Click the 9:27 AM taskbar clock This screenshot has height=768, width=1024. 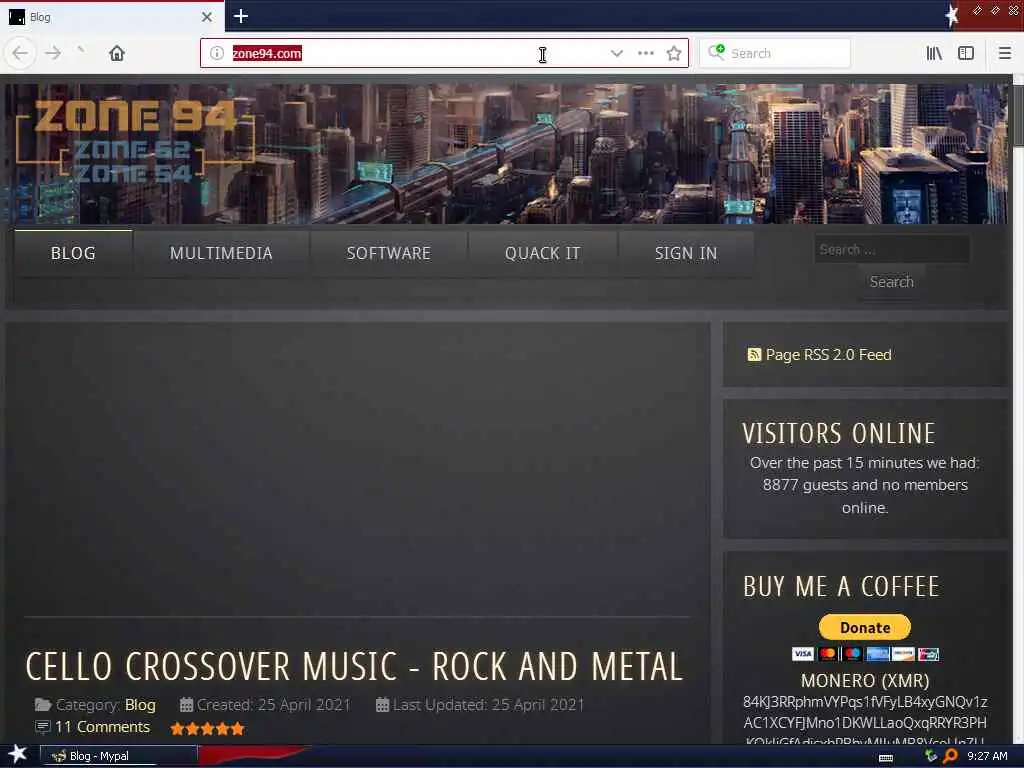[x=987, y=756]
